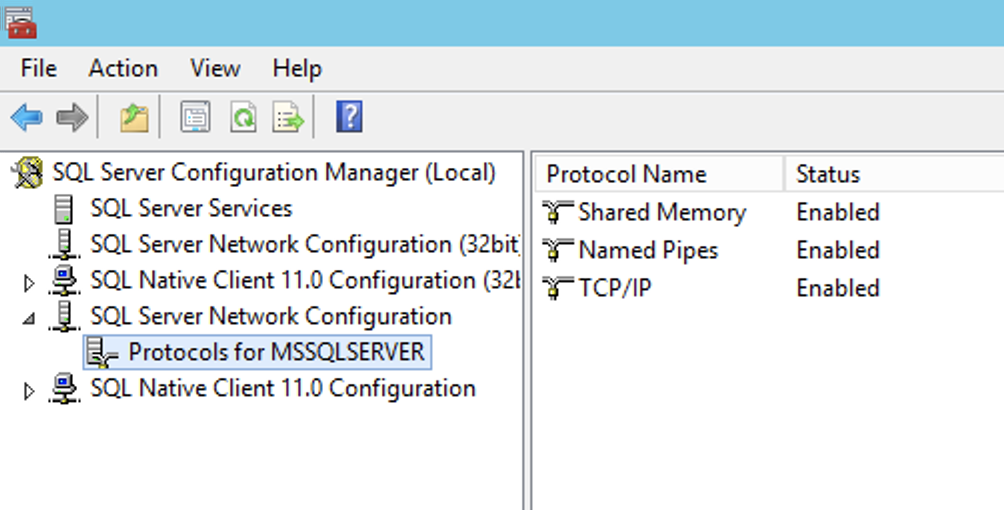1004x510 pixels.
Task: Open the View menu
Action: coord(215,69)
